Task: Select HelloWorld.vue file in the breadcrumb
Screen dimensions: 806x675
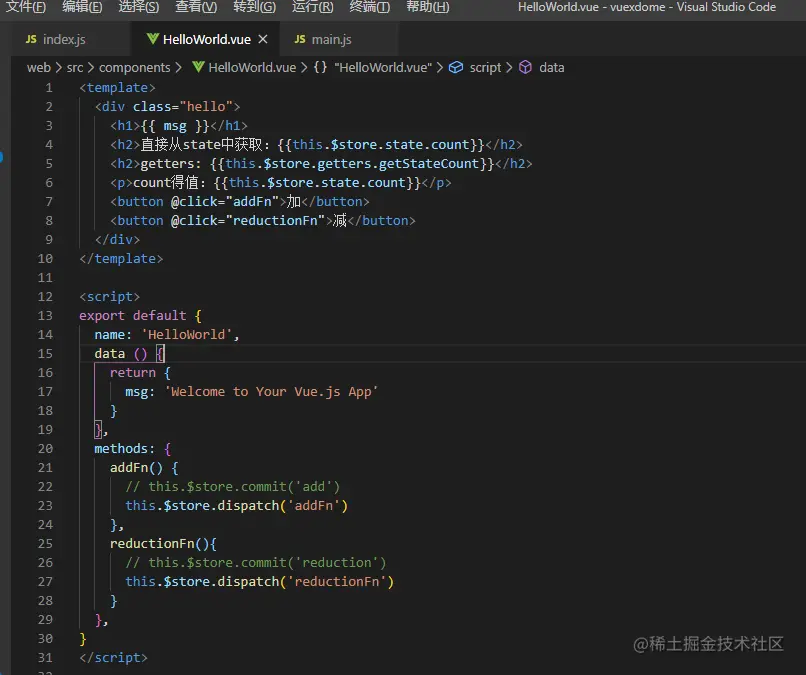Action: click(252, 68)
